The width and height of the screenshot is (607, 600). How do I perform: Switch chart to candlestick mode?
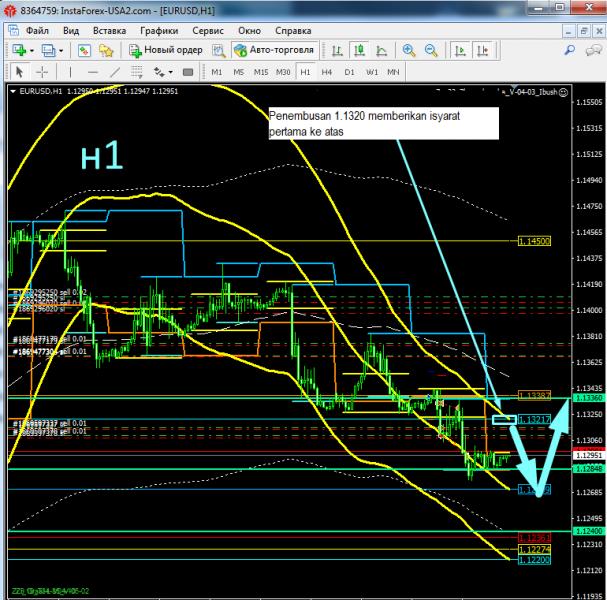click(360, 50)
